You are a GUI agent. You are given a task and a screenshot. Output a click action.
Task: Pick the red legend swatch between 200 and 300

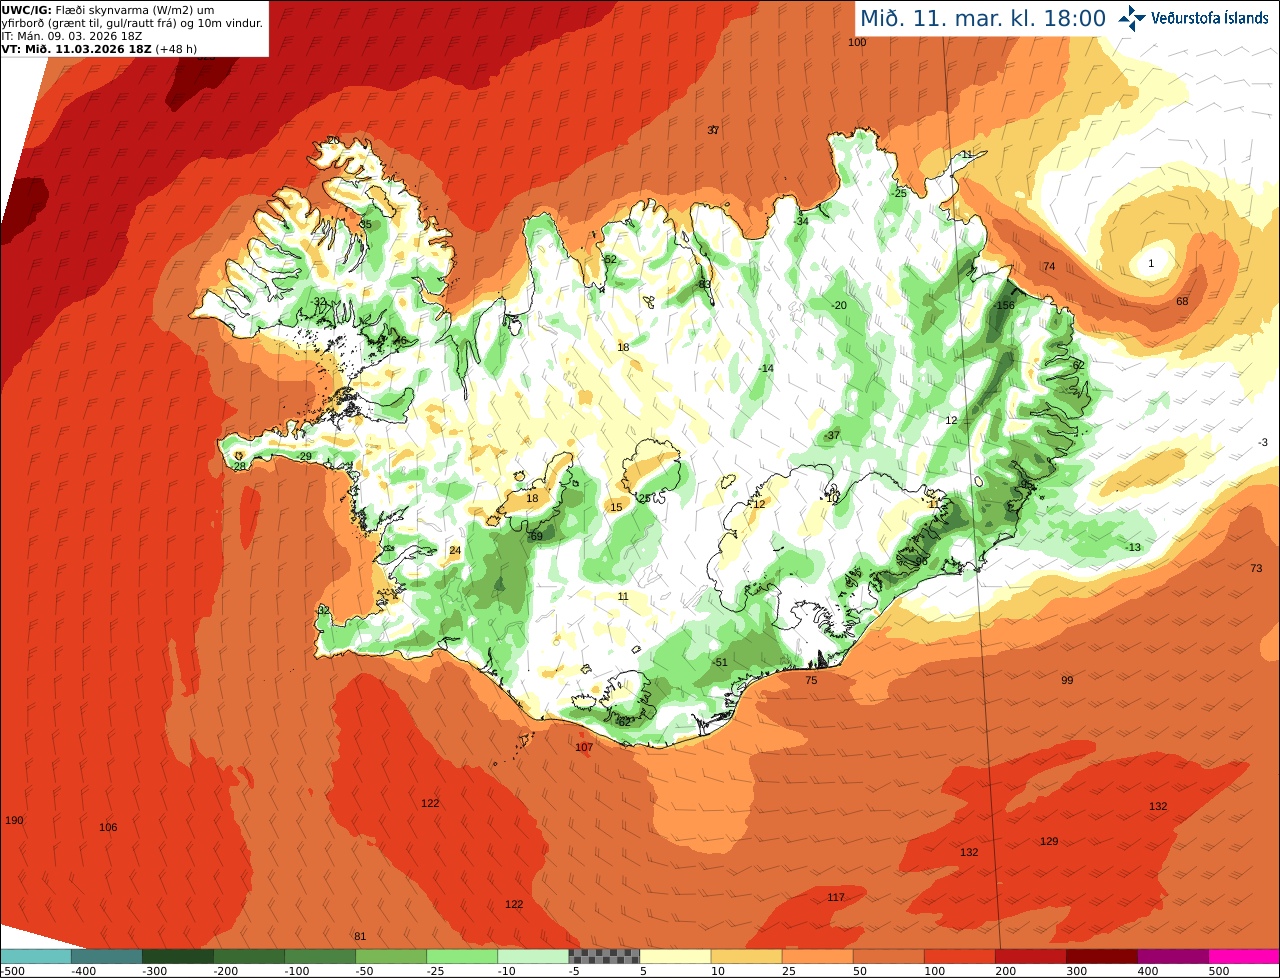tap(1030, 956)
